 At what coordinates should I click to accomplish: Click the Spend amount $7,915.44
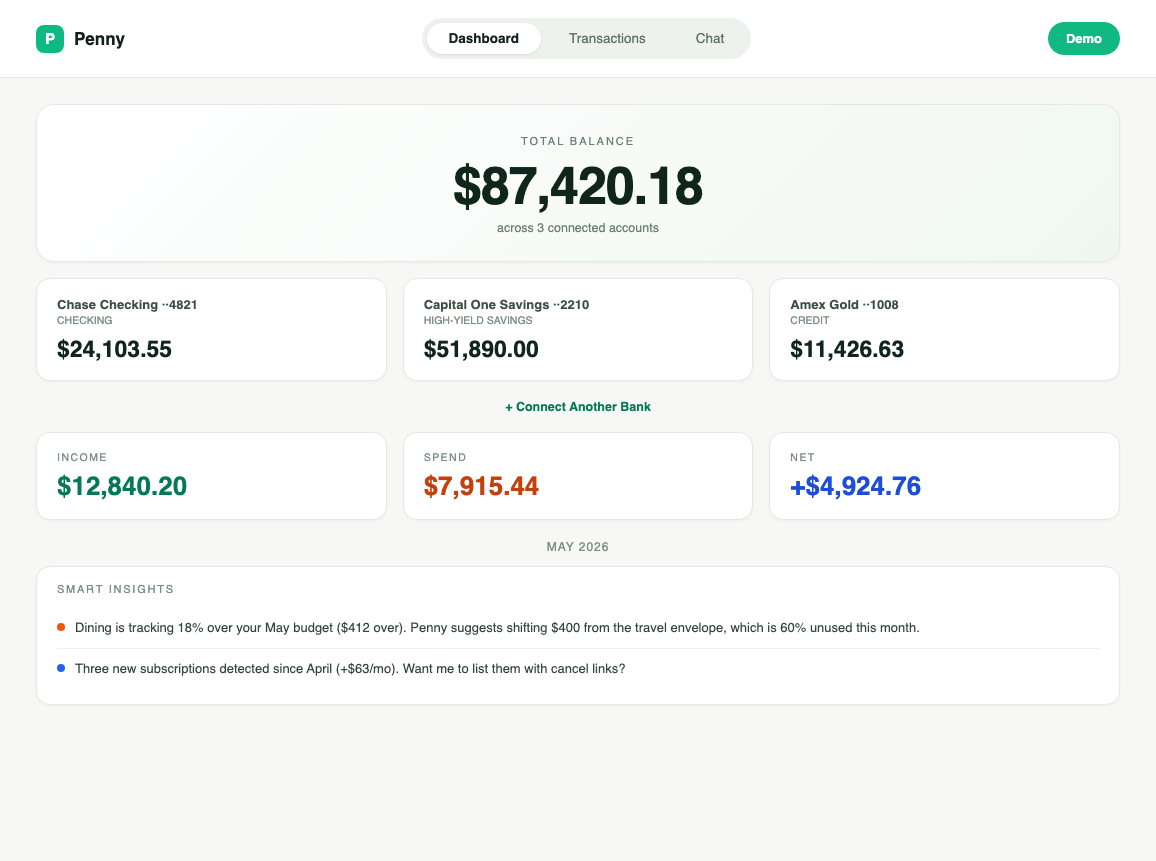tap(481, 486)
